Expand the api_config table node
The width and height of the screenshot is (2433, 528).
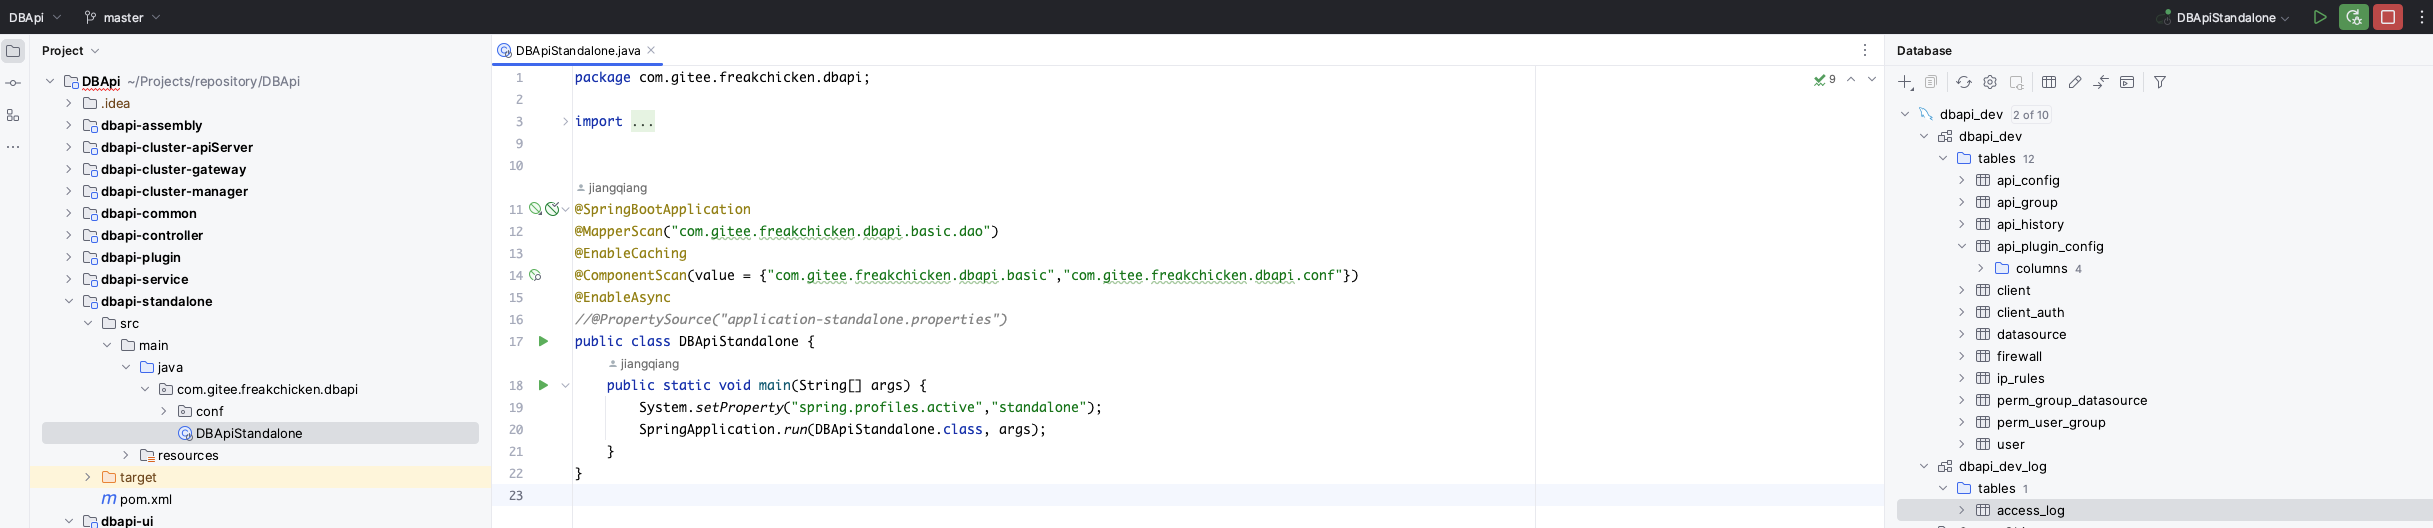coord(1961,180)
